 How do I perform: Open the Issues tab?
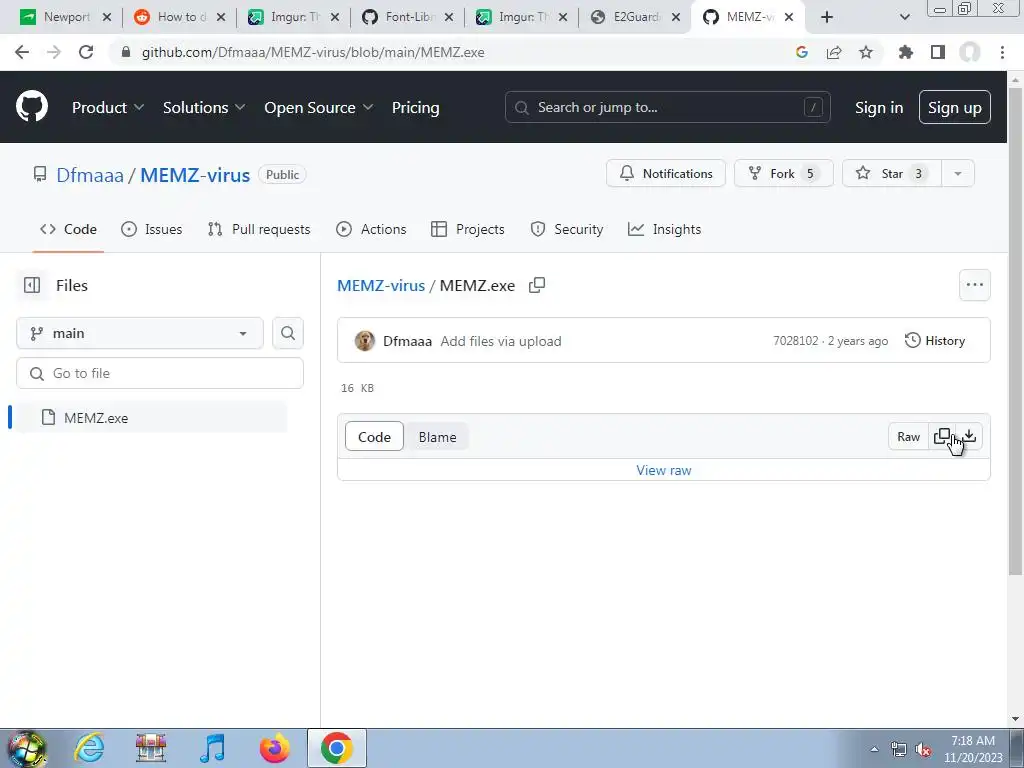pos(152,229)
